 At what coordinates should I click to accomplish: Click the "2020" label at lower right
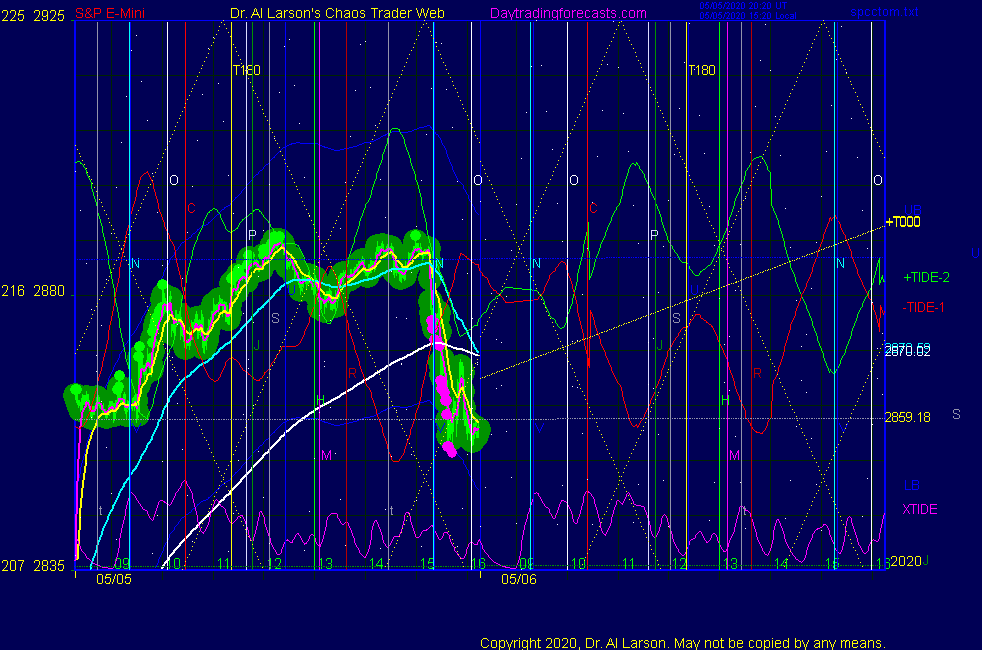(x=906, y=561)
